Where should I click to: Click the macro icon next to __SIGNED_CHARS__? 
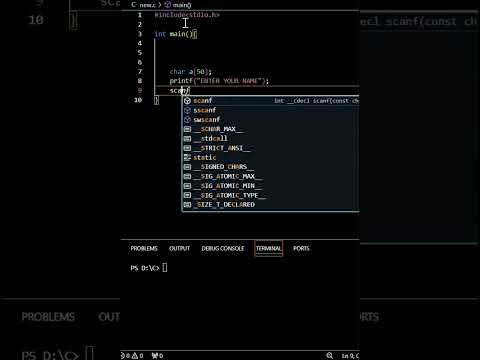[187, 167]
